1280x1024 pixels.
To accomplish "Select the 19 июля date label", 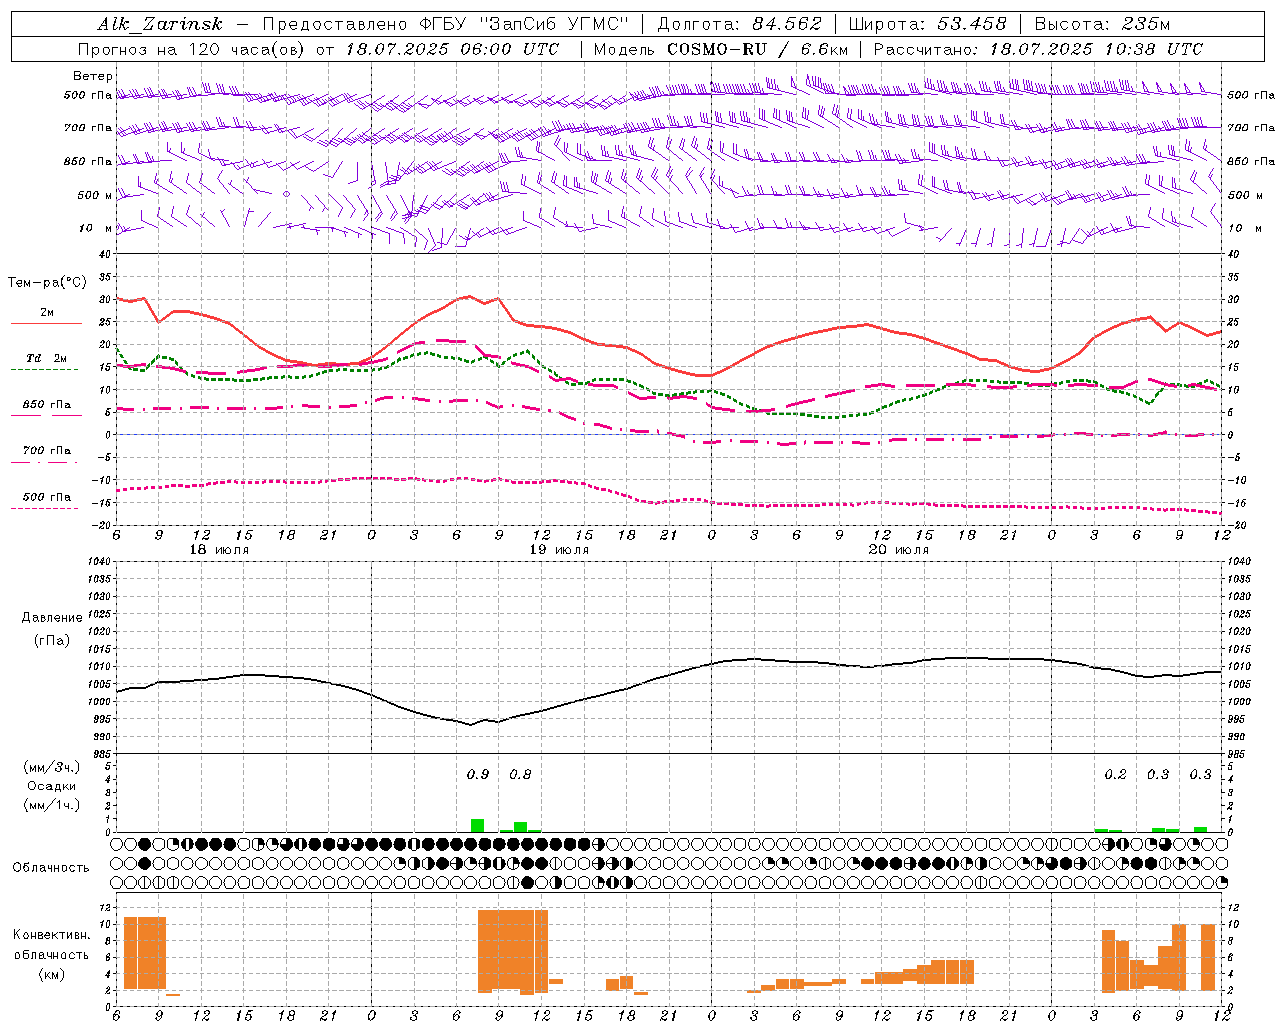I will click(x=559, y=550).
